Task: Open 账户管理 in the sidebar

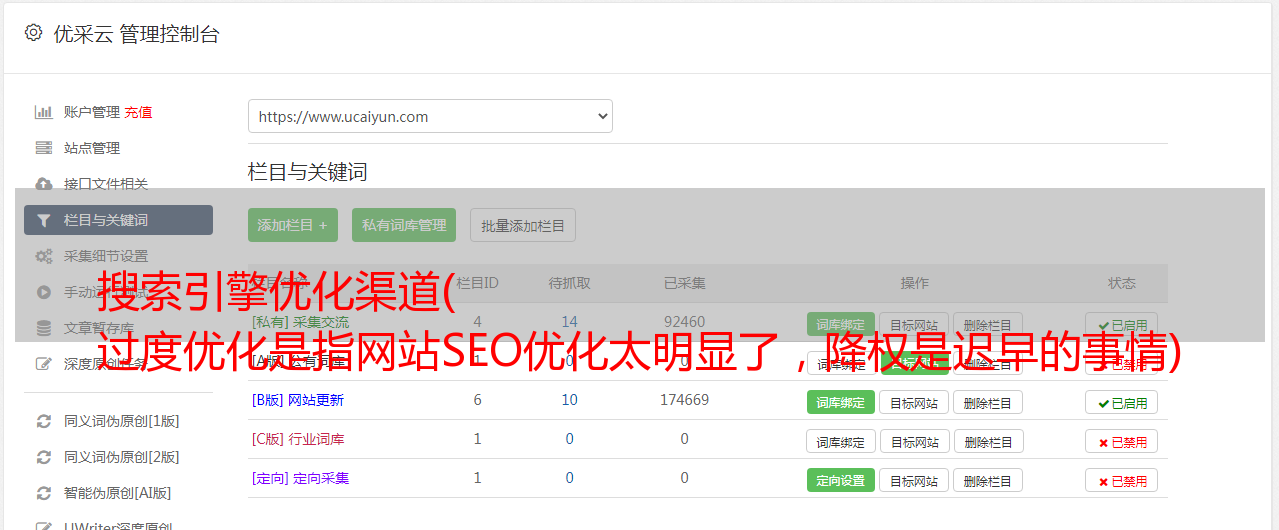Action: (x=92, y=112)
